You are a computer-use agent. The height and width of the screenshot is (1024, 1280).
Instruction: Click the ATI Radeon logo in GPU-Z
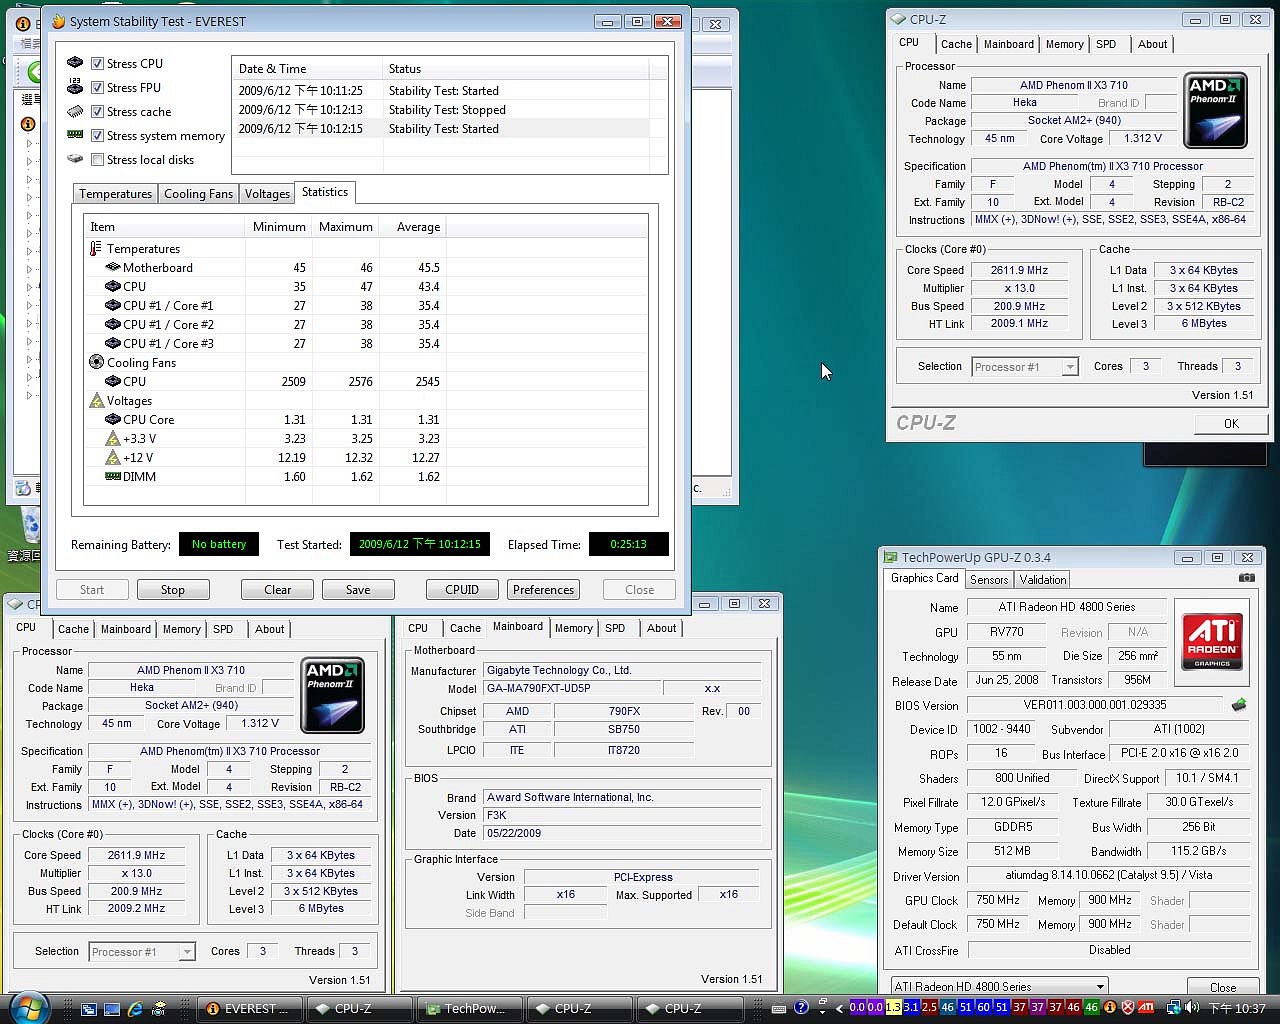click(1212, 641)
